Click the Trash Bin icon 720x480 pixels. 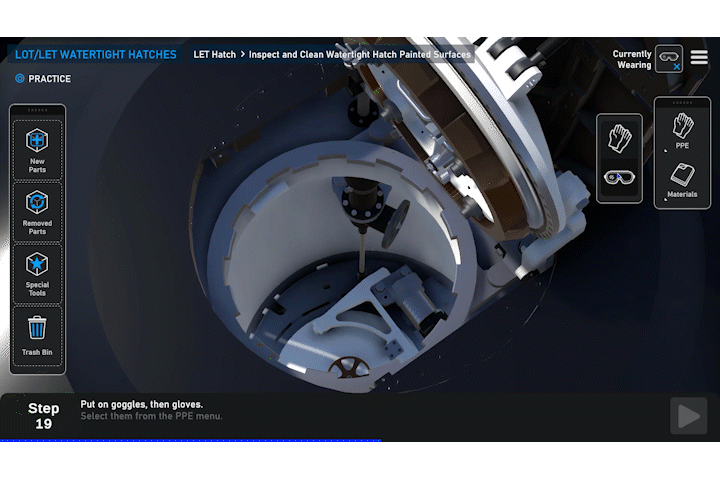[x=37, y=333]
